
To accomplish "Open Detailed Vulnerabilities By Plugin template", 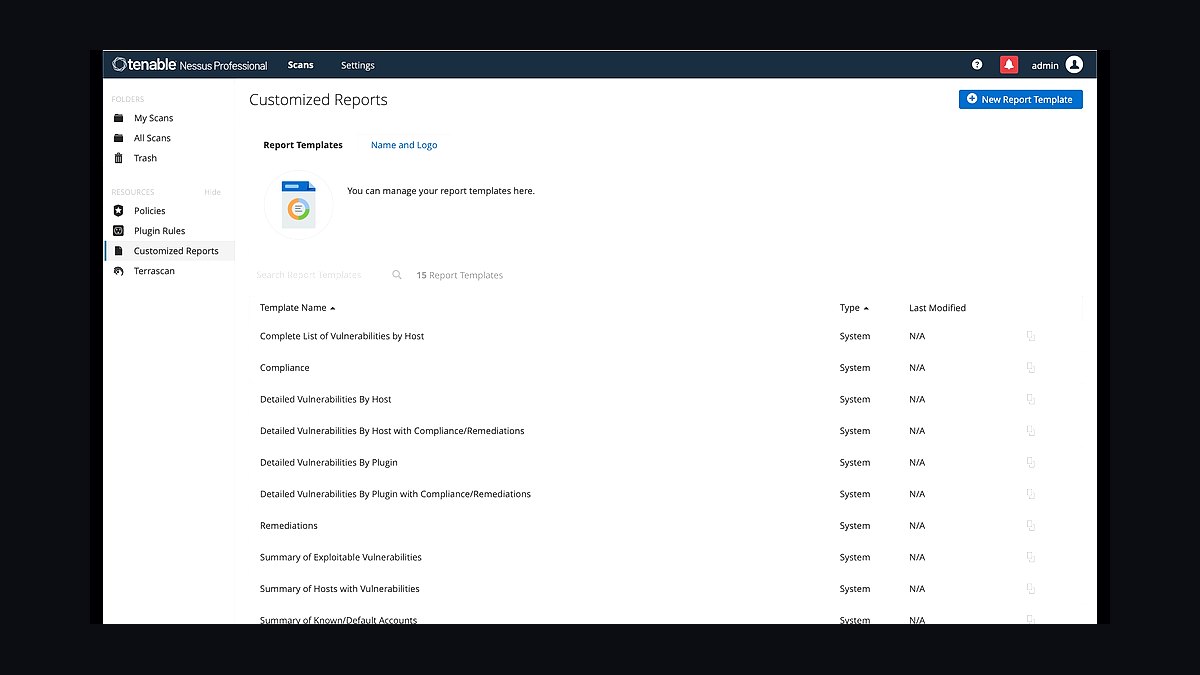I will pyautogui.click(x=329, y=463).
